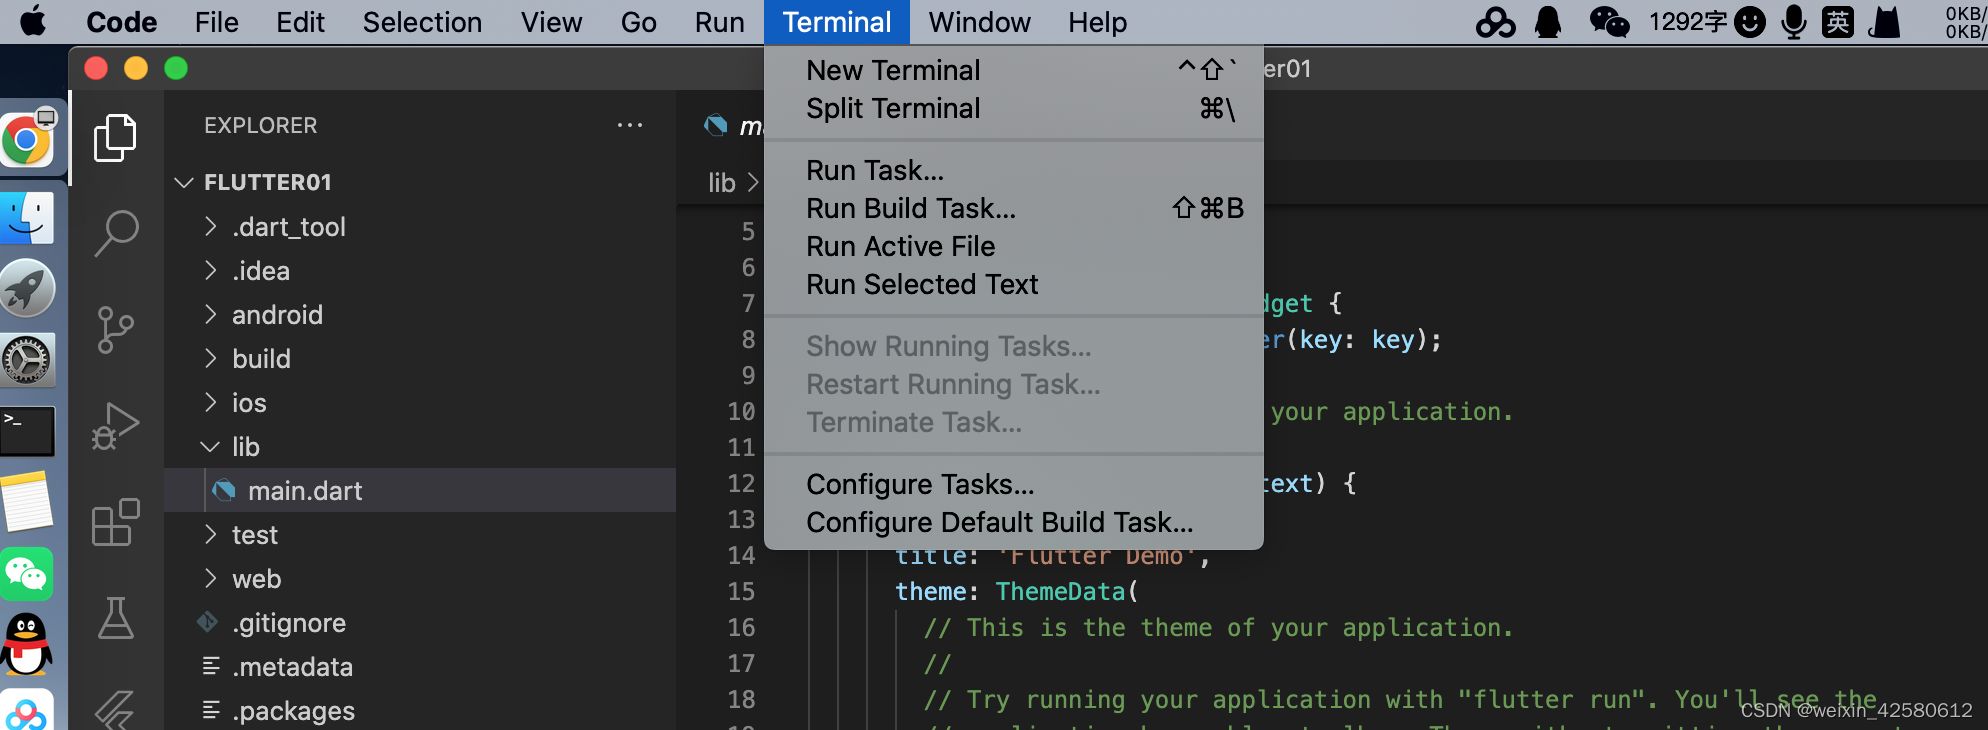Open the .metadata file
The image size is (1988, 730).
(420, 666)
